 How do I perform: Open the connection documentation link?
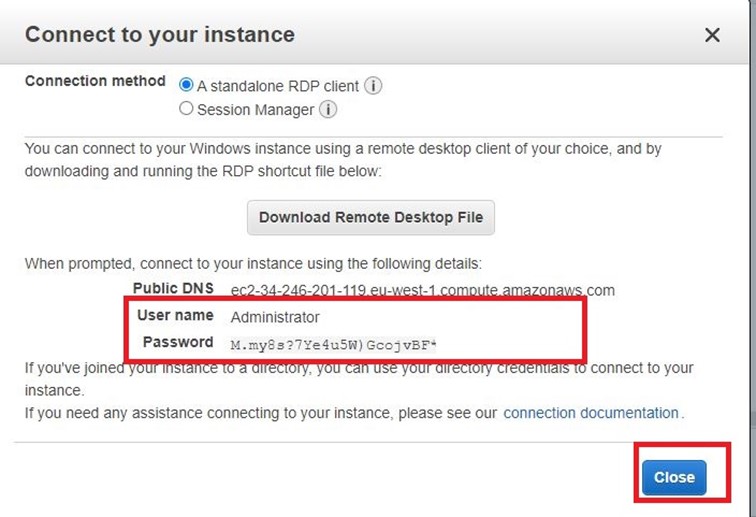pos(591,413)
